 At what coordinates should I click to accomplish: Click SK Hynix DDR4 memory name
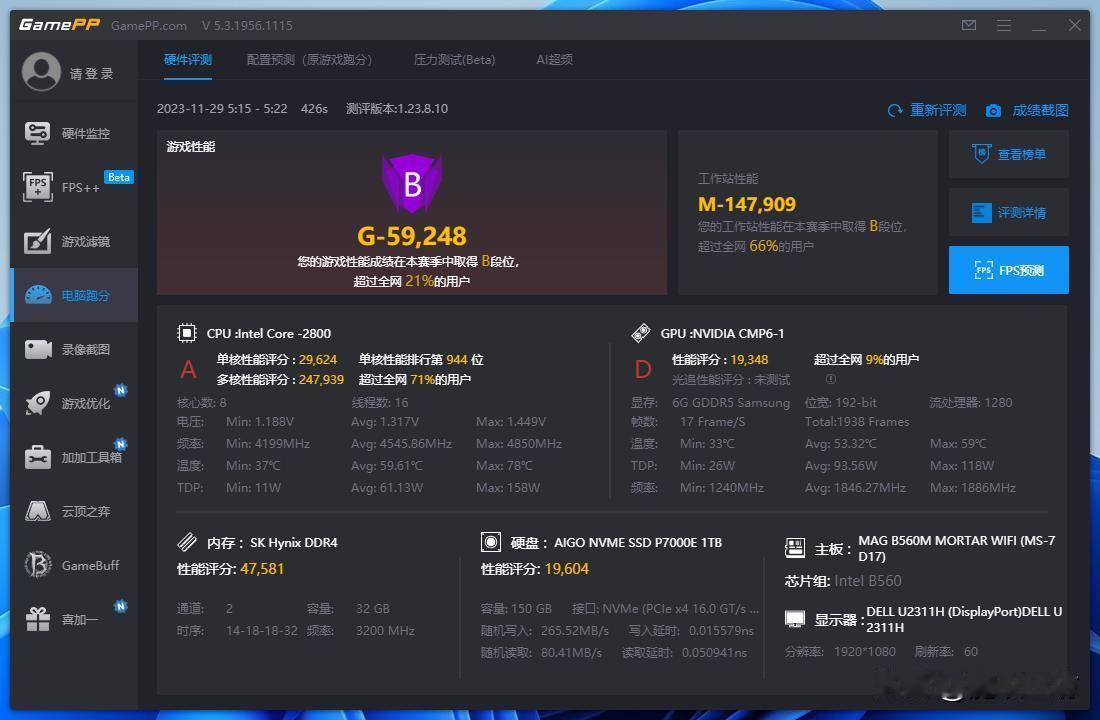click(x=294, y=542)
